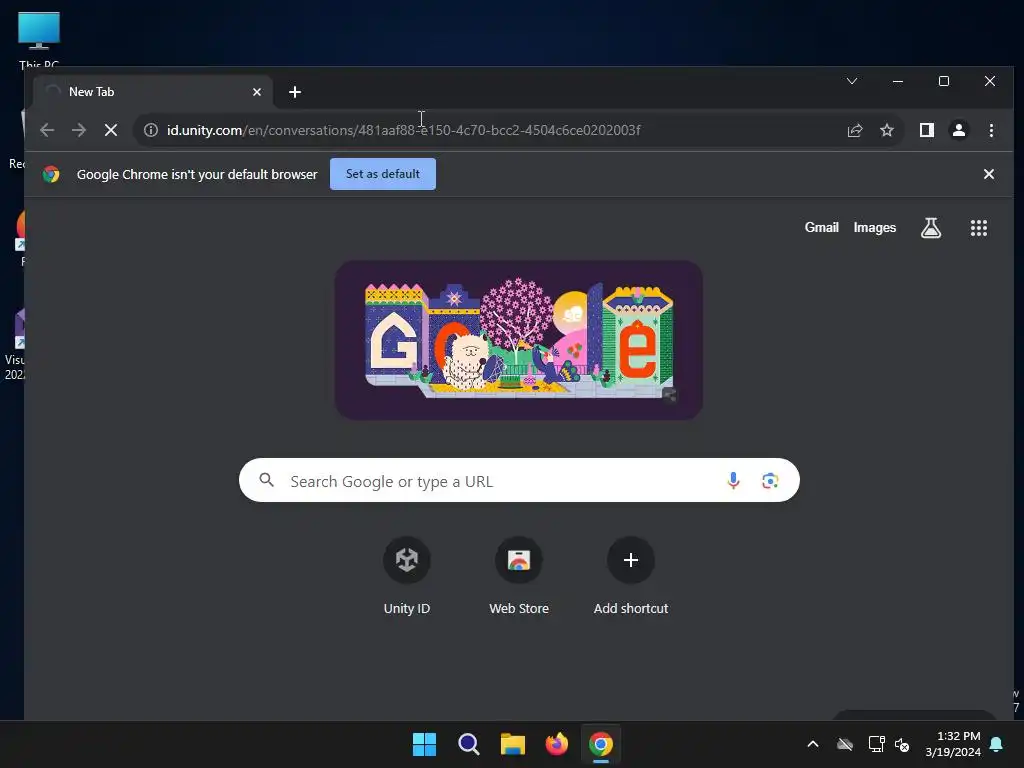Open the Web Store shortcut
Screen dimensions: 1024x768
519,575
